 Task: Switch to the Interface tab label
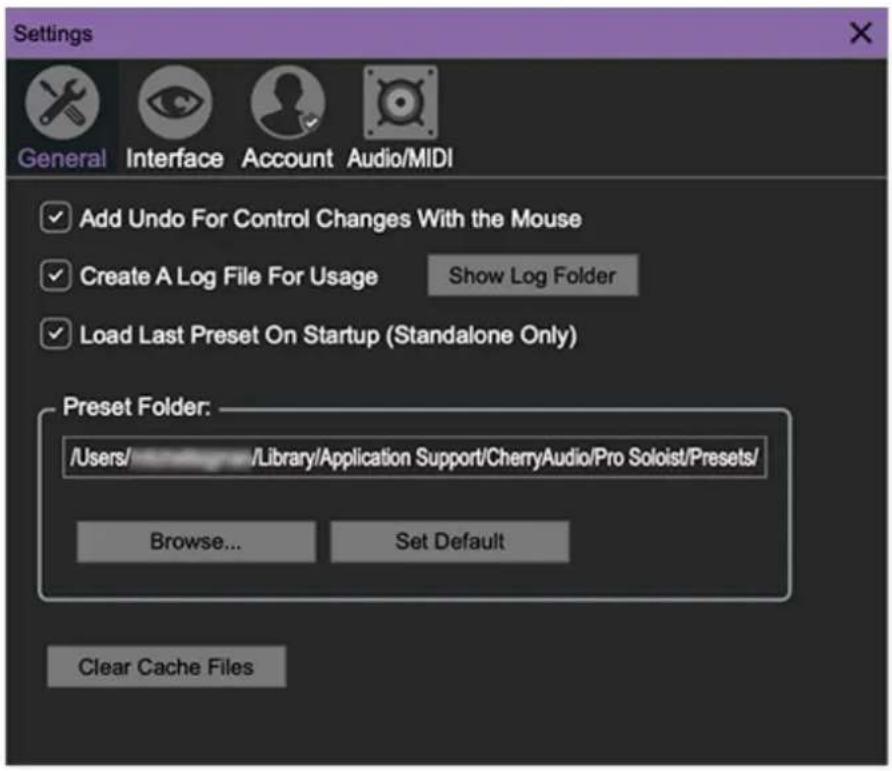point(175,158)
